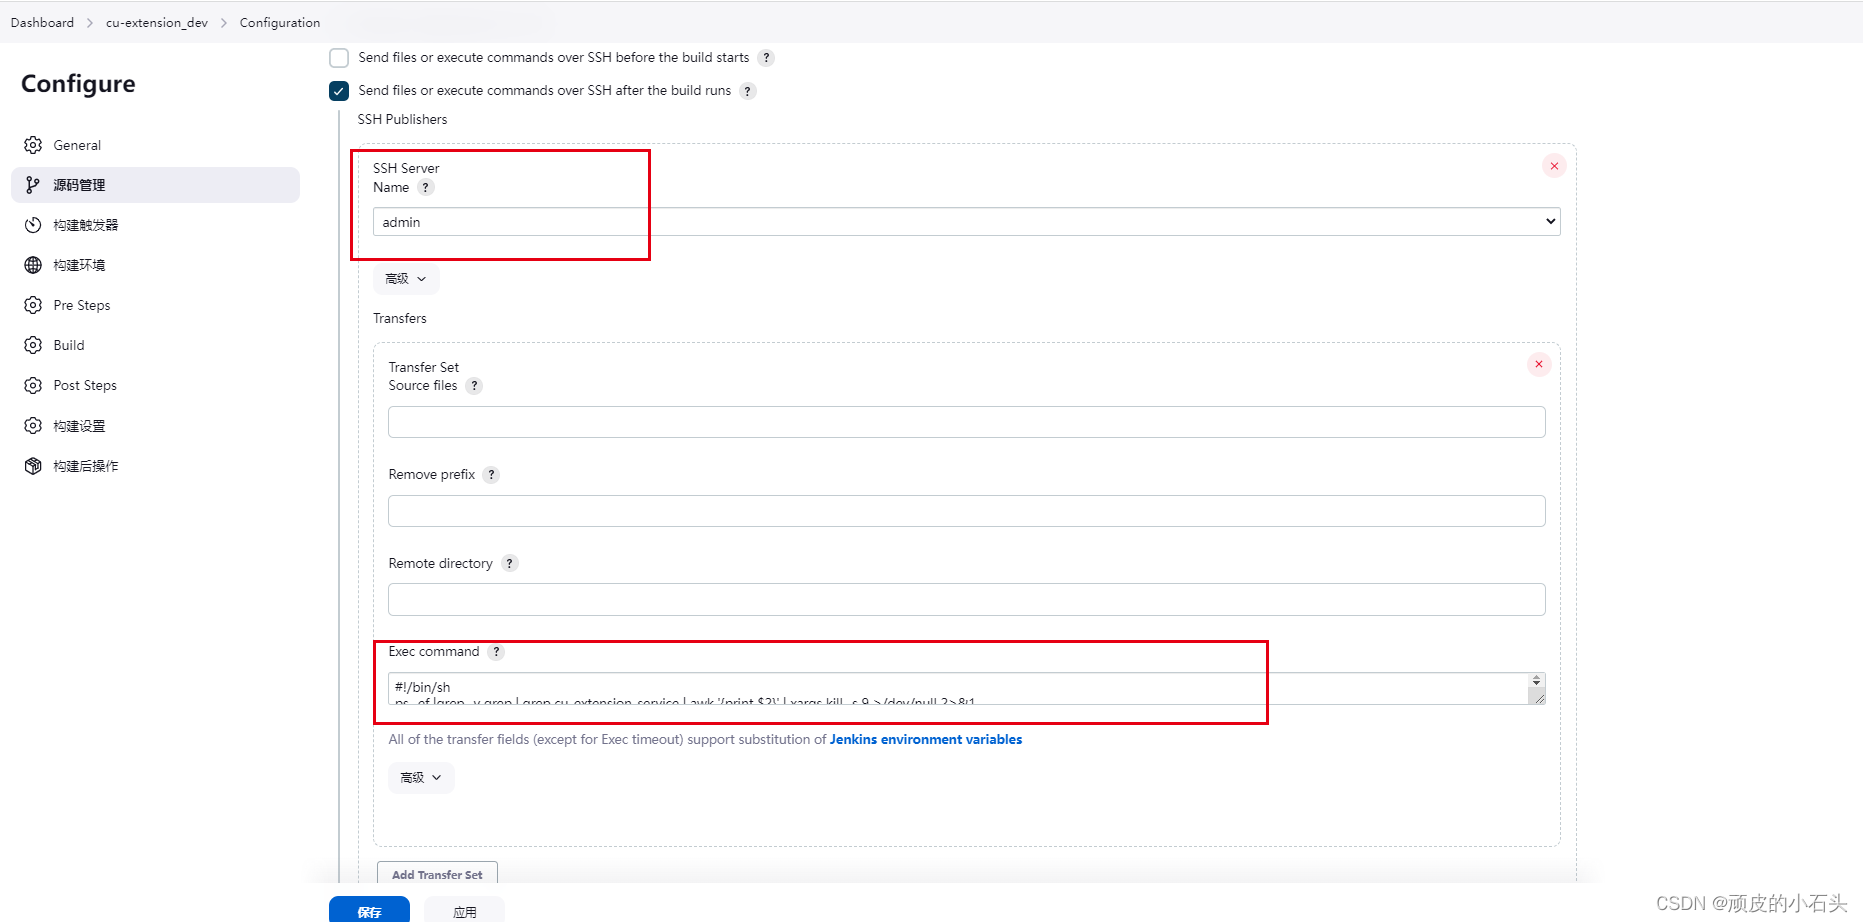The width and height of the screenshot is (1863, 922).
Task: Go to Build section
Action: click(155, 345)
